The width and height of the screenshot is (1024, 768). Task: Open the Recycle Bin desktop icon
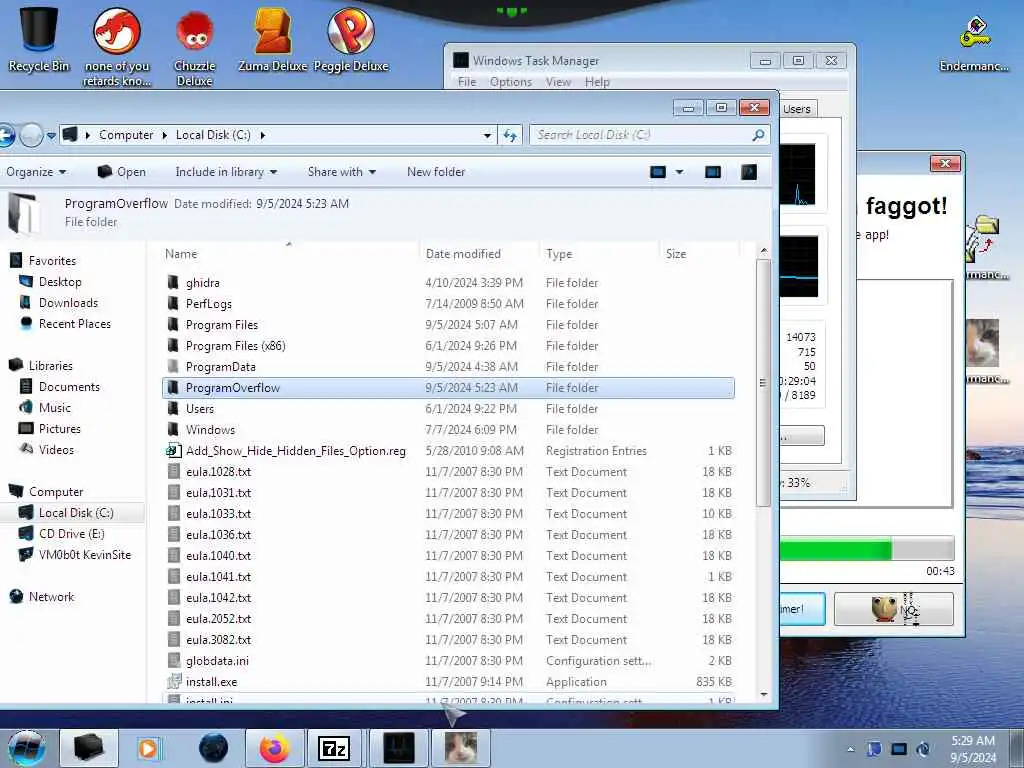tap(38, 39)
